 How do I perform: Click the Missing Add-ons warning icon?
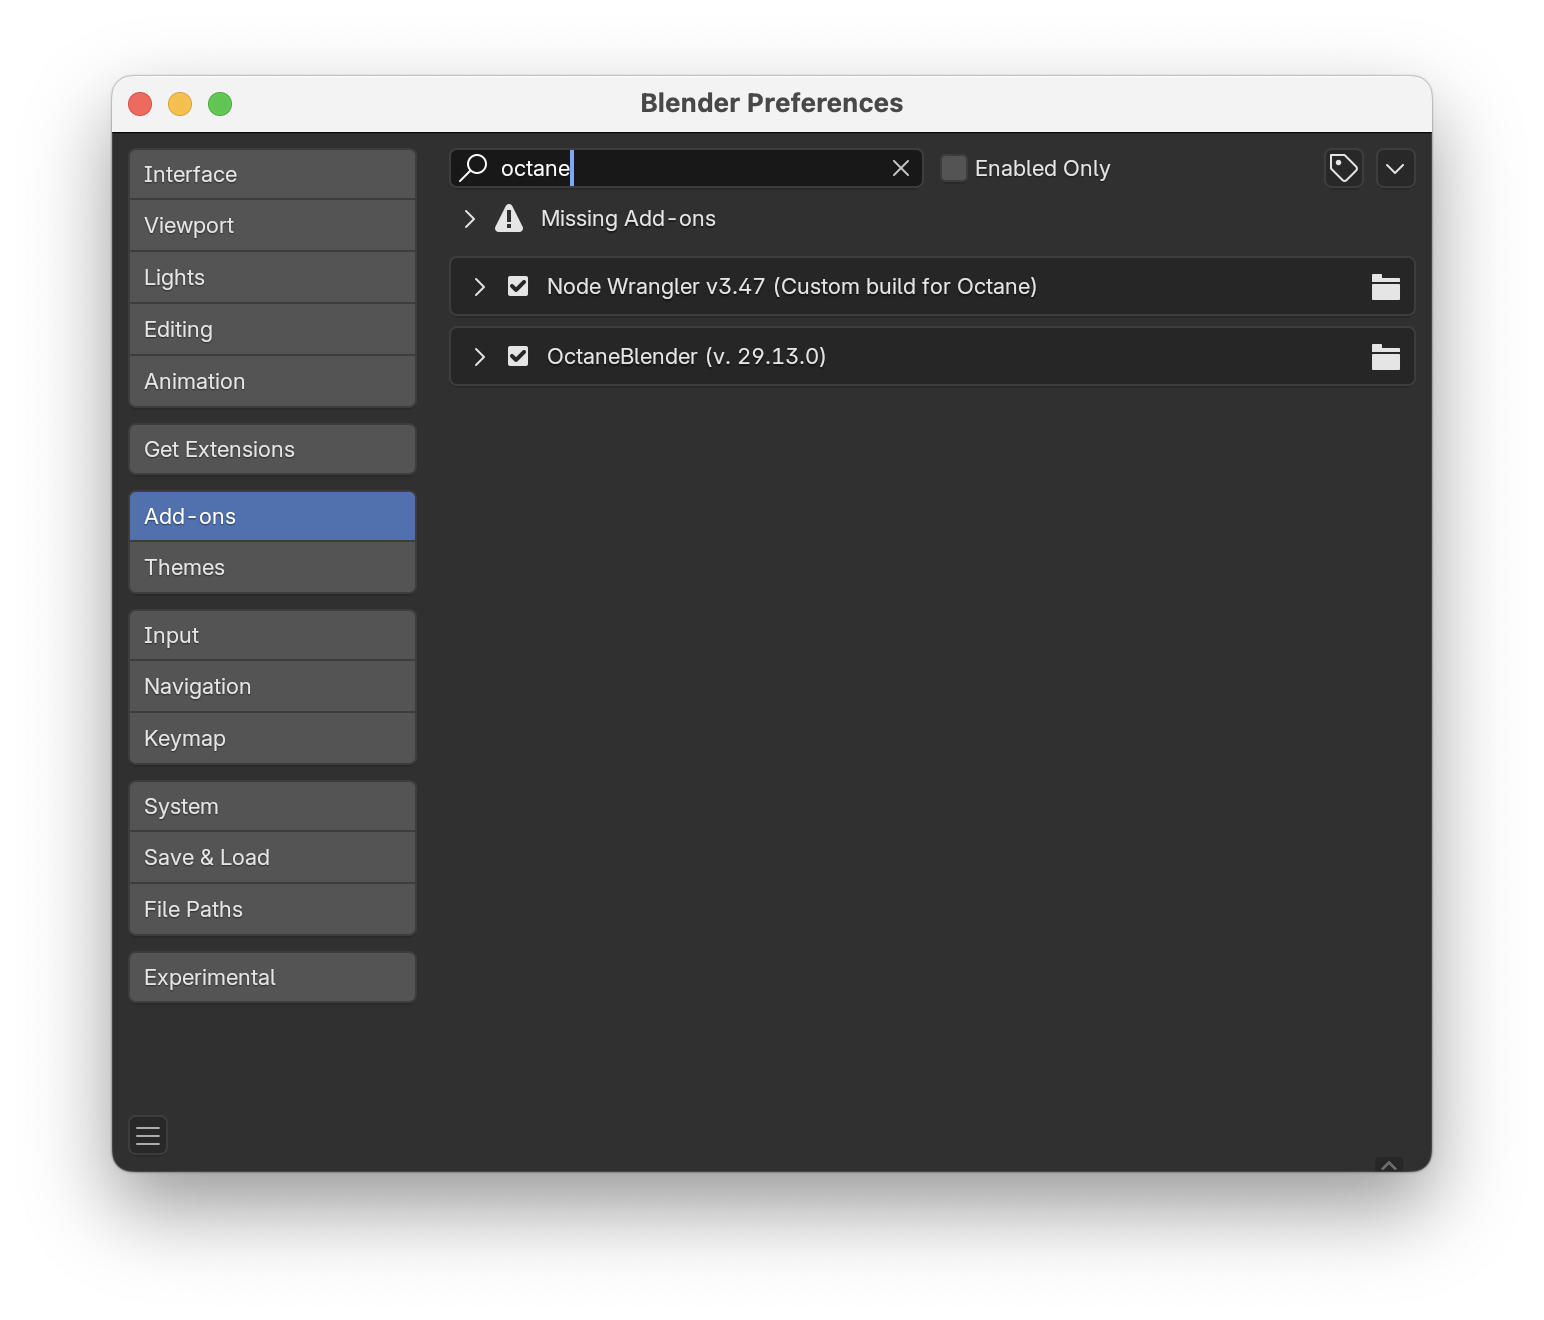pos(509,218)
